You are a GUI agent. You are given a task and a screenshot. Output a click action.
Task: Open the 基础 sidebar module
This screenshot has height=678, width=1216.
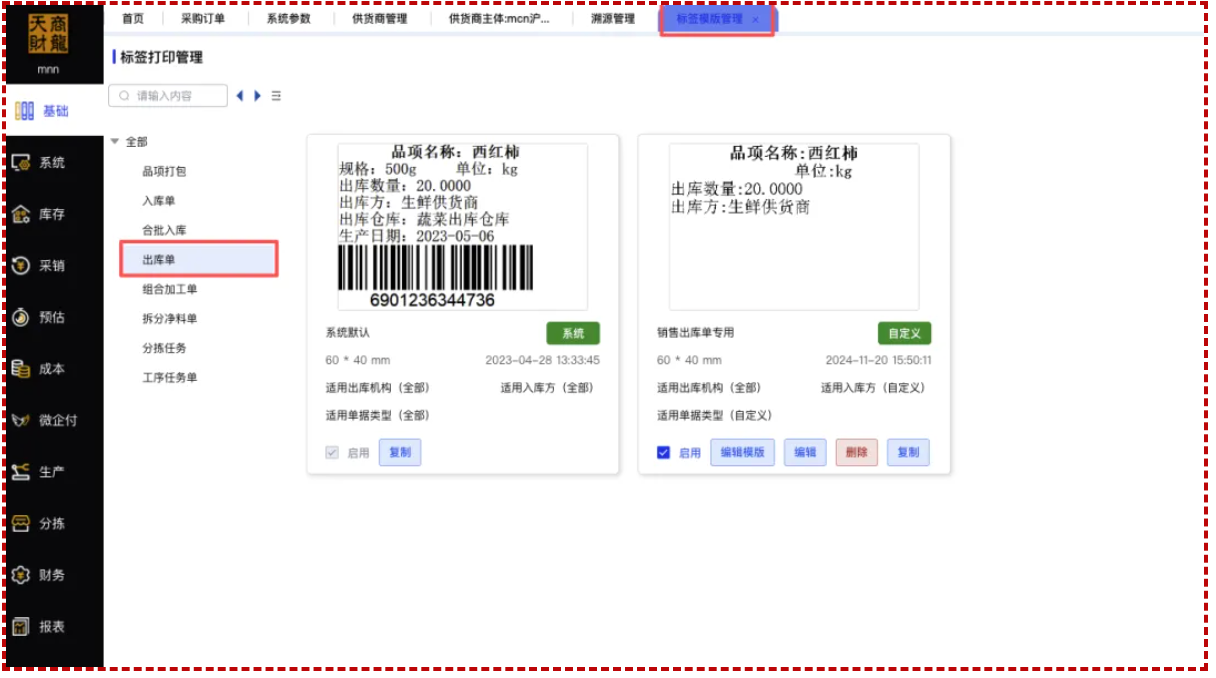[x=43, y=111]
